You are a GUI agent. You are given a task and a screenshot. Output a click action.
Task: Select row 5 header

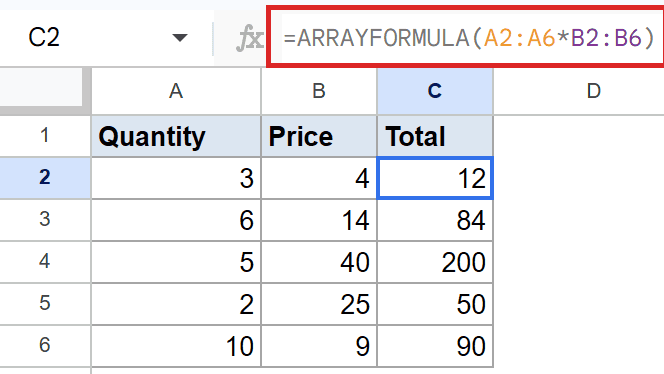click(x=45, y=304)
